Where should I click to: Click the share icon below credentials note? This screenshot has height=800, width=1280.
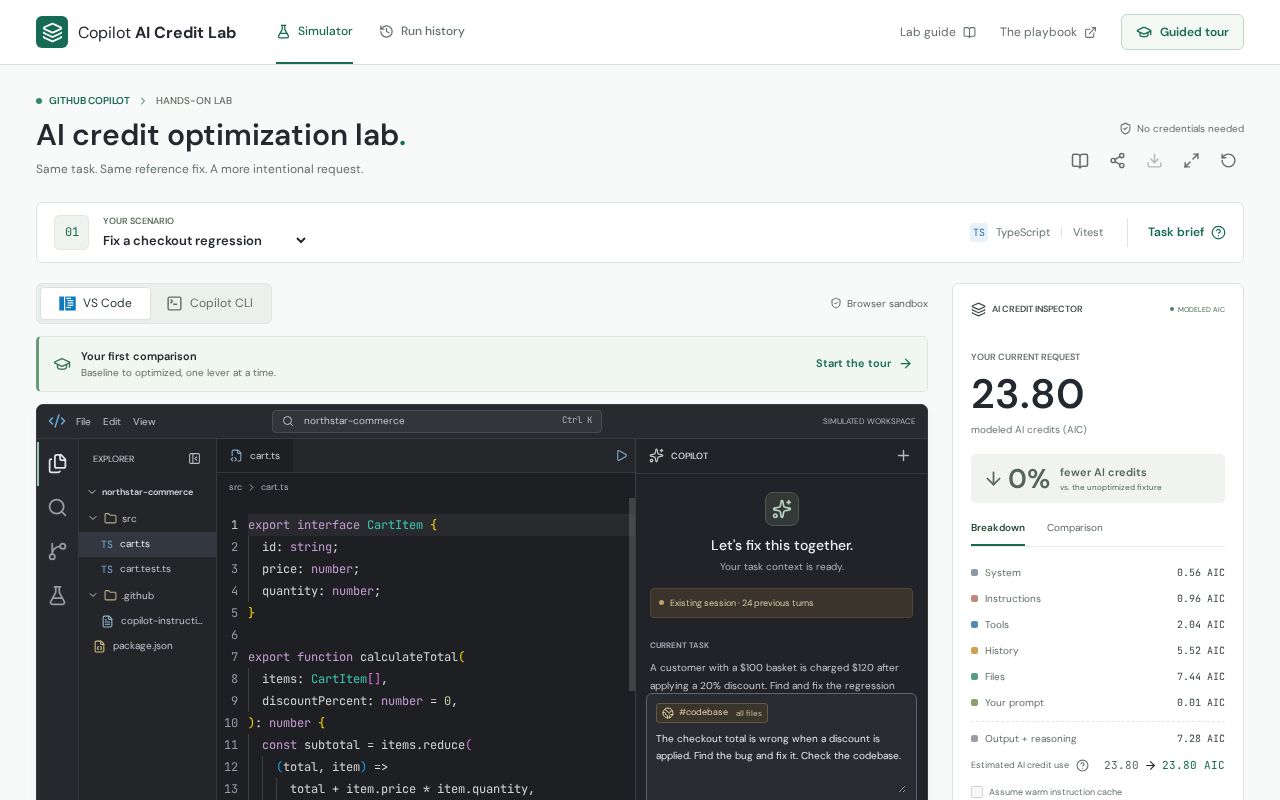point(1117,161)
